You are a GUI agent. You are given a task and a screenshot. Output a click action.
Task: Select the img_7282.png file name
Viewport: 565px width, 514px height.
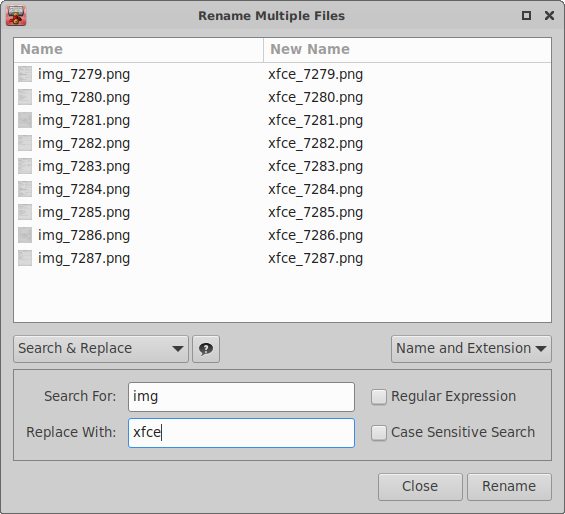click(x=84, y=144)
